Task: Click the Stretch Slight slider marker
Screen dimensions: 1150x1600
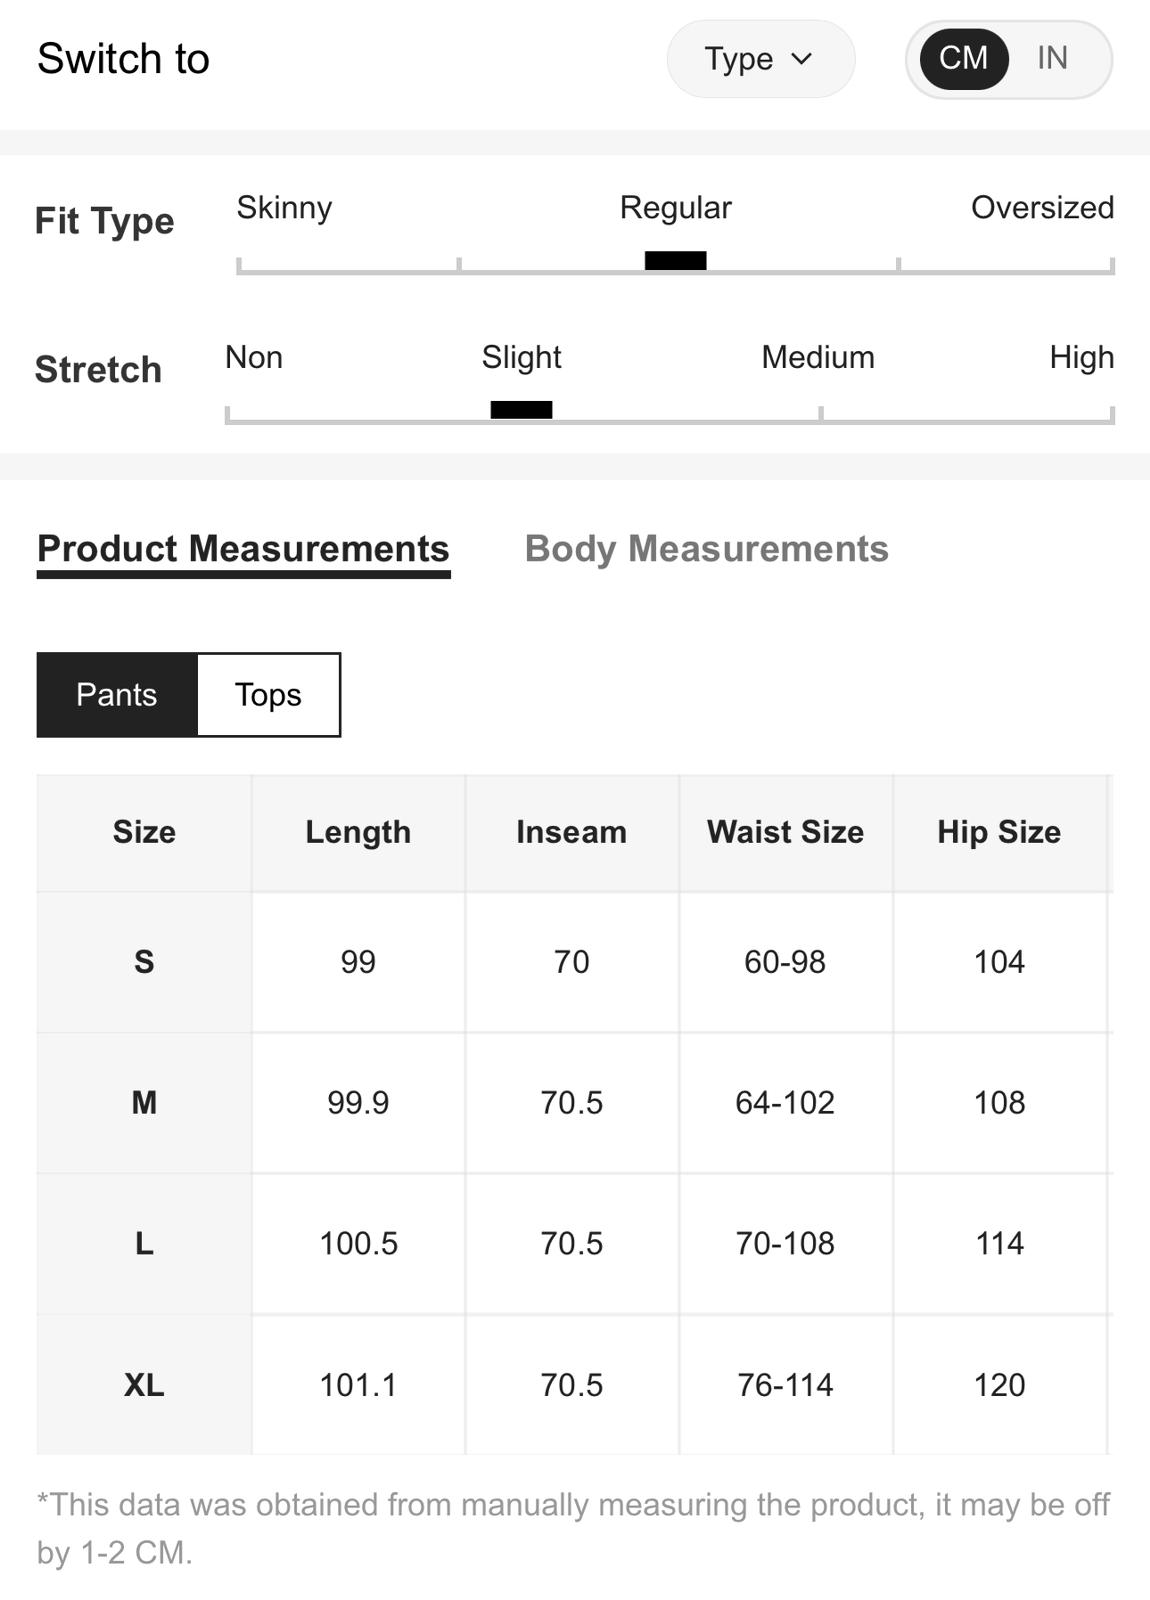Action: 521,409
